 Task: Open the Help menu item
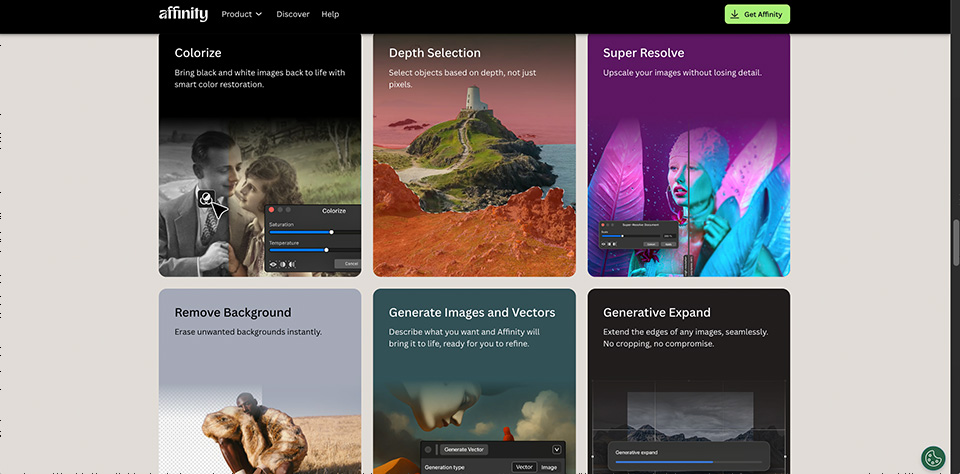point(330,14)
